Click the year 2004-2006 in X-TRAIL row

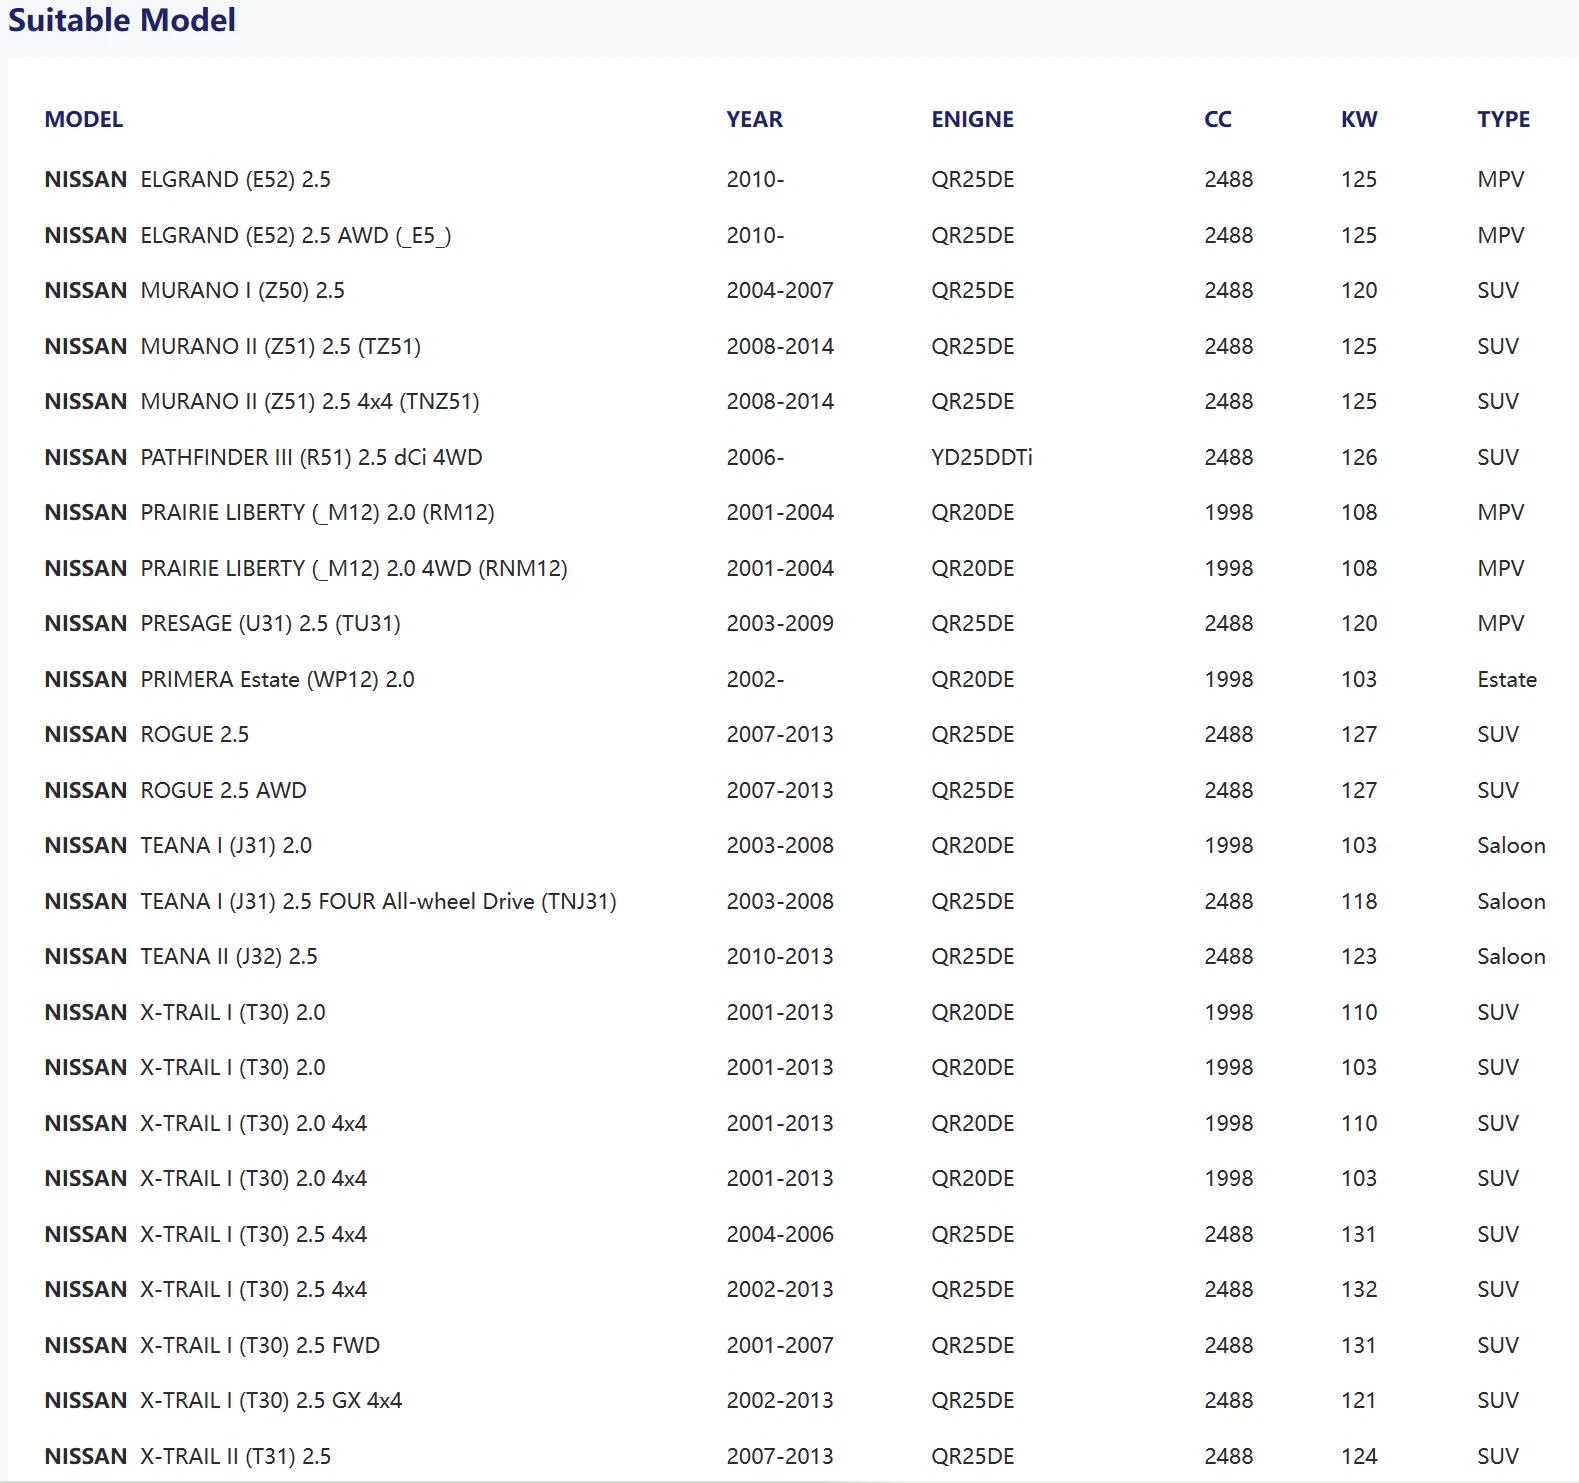click(x=780, y=1235)
